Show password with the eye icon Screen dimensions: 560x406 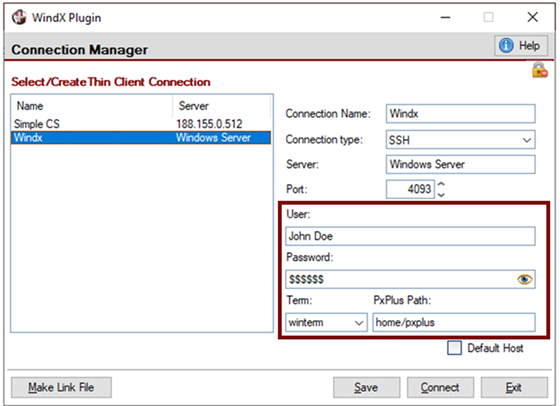pos(524,279)
